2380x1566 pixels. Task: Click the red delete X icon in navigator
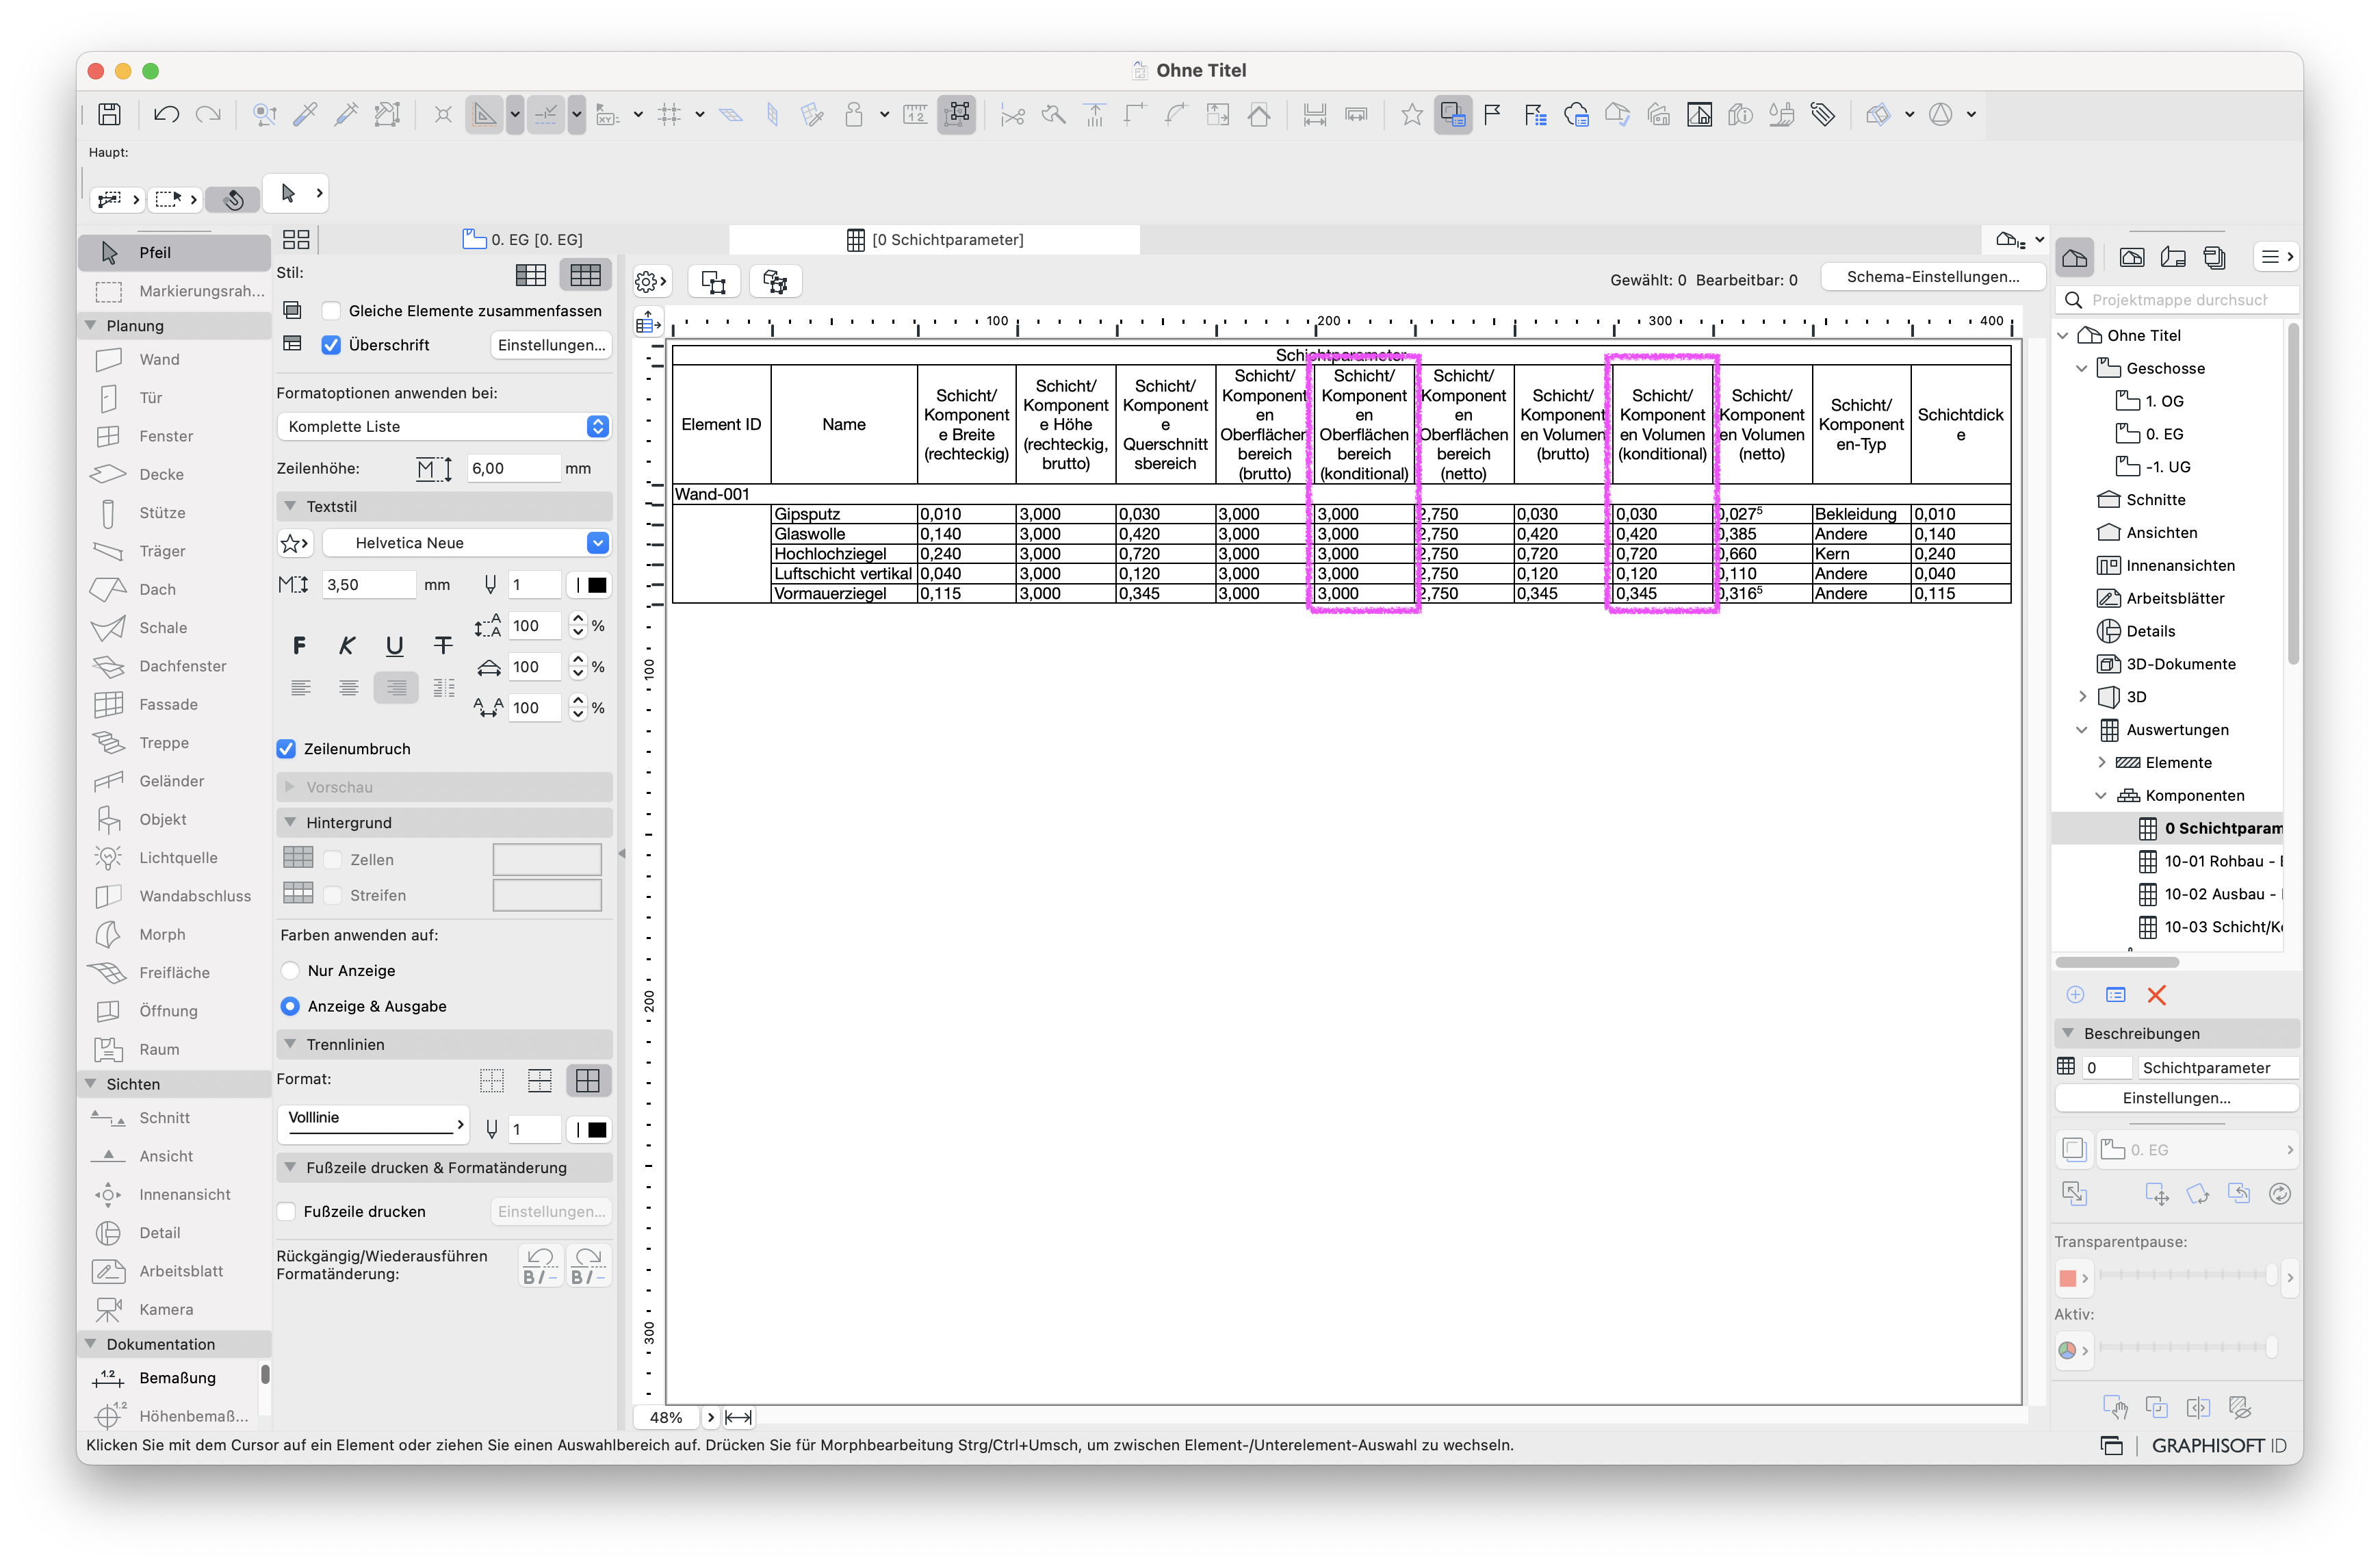coord(2156,995)
